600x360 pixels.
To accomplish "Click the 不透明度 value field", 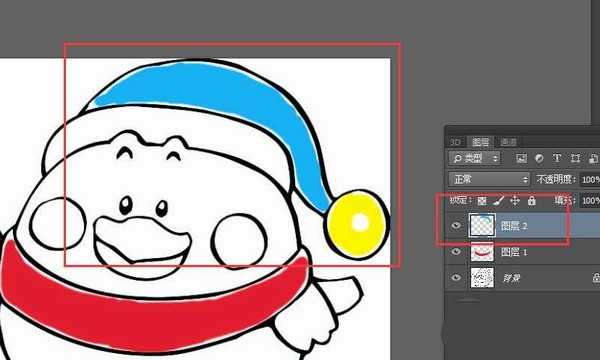I will point(589,179).
